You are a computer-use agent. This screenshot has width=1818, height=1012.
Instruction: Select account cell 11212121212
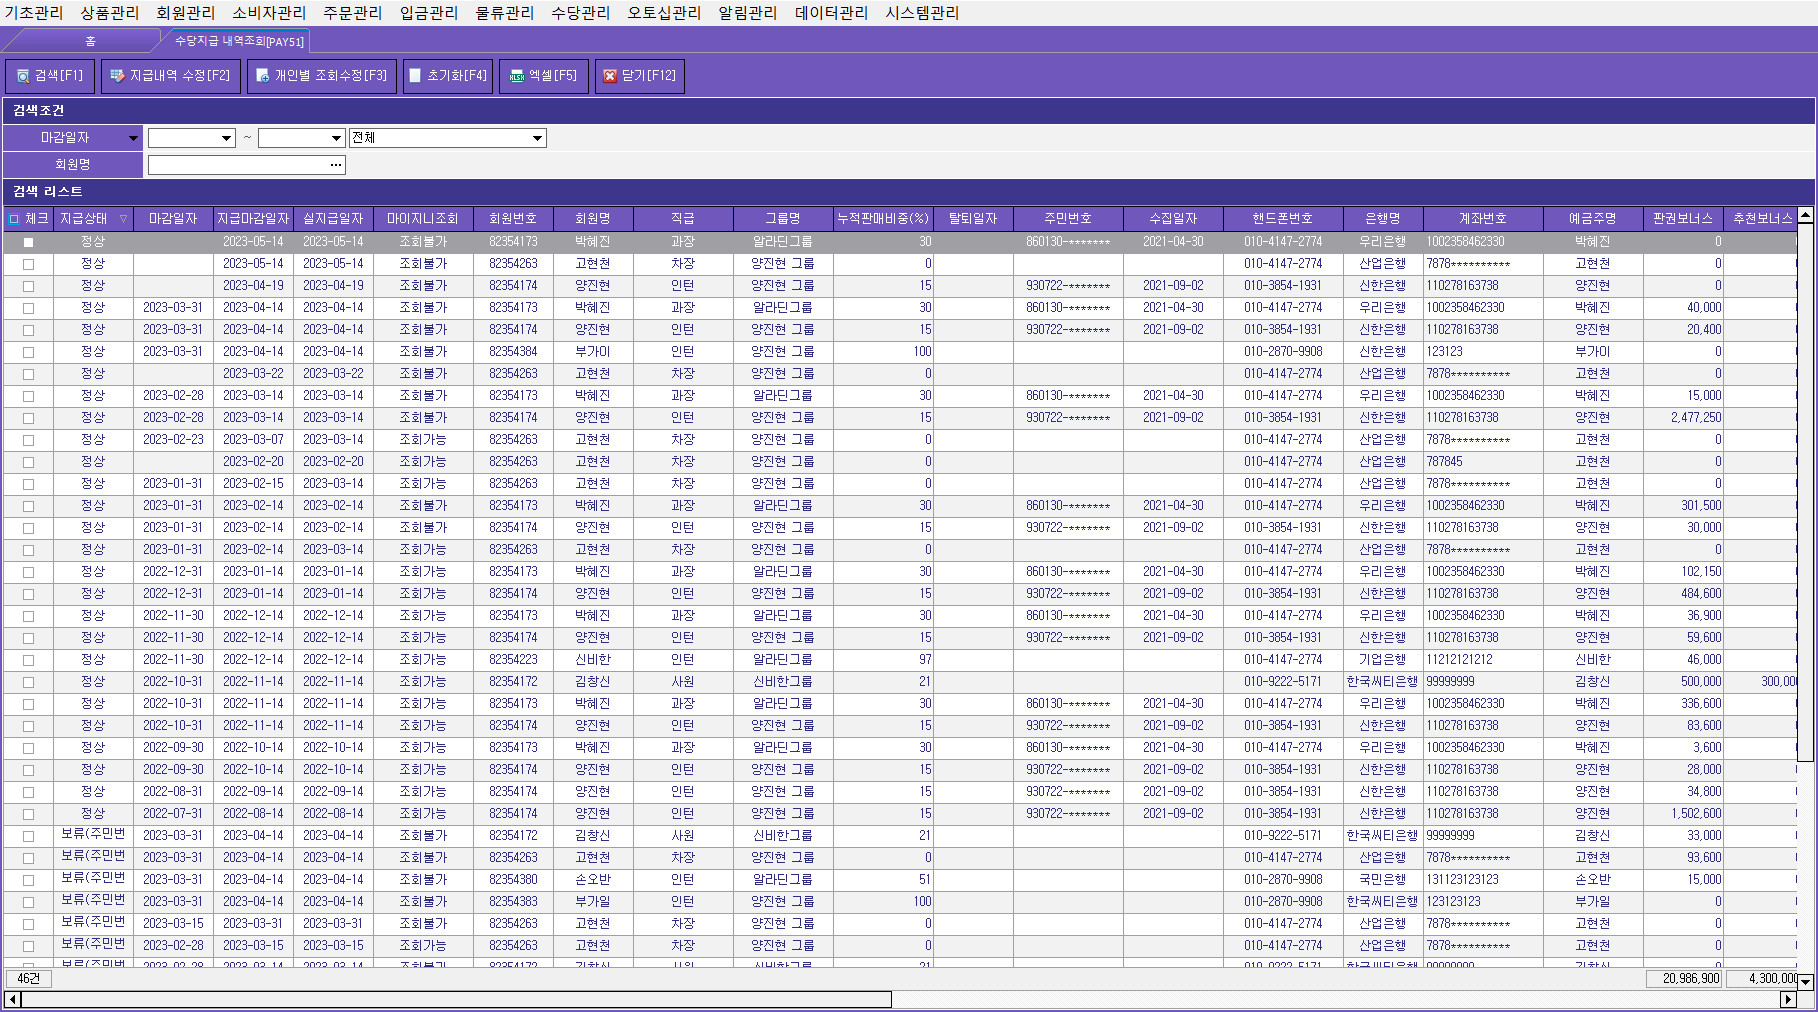pos(1483,660)
